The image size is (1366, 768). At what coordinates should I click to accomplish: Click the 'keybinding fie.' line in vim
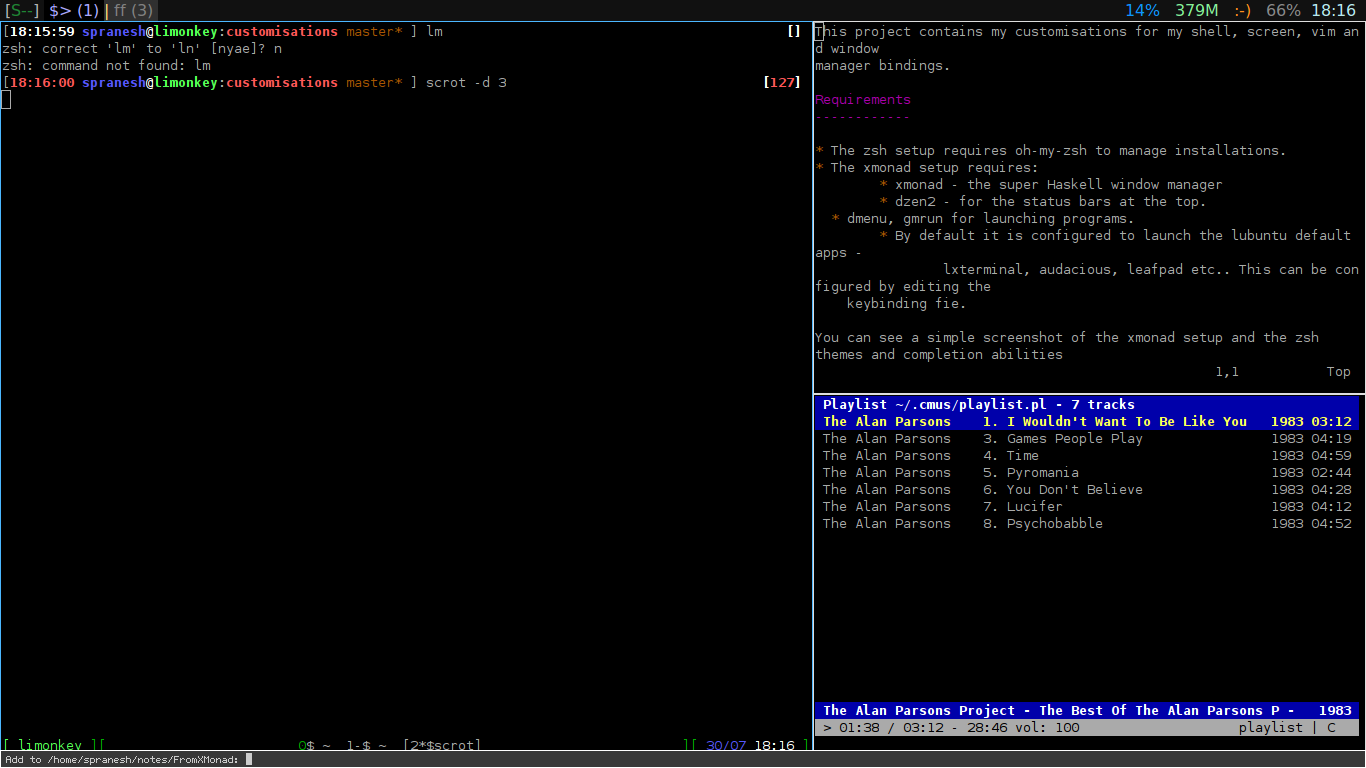pos(907,304)
